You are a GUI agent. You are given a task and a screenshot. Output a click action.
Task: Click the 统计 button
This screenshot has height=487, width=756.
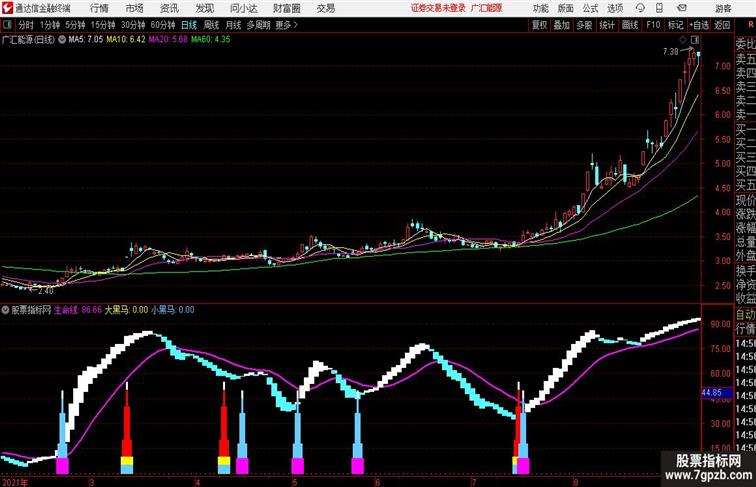click(607, 25)
